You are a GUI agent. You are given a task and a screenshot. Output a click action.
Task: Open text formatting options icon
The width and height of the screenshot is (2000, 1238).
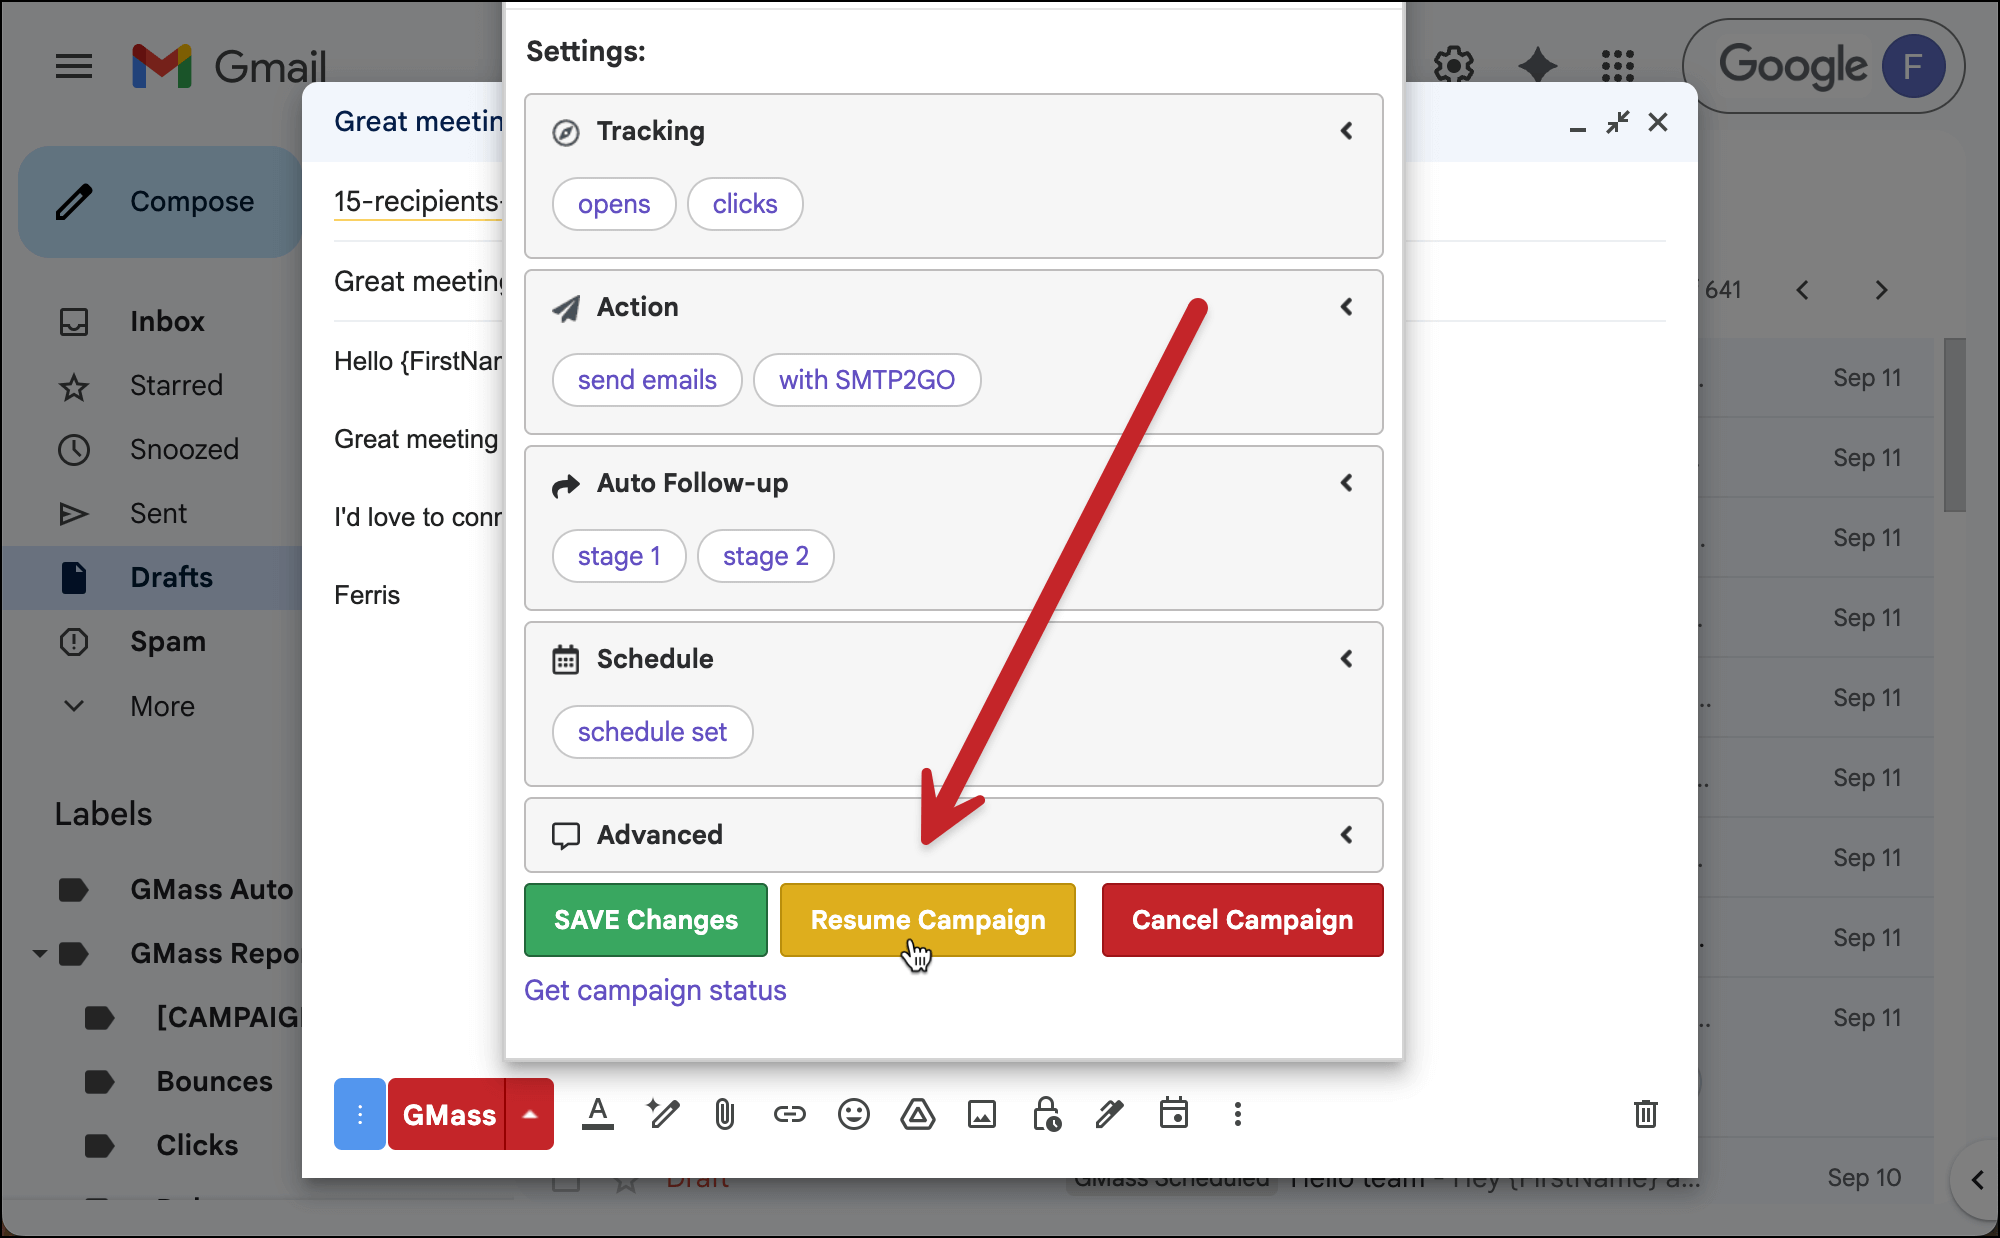598,1114
